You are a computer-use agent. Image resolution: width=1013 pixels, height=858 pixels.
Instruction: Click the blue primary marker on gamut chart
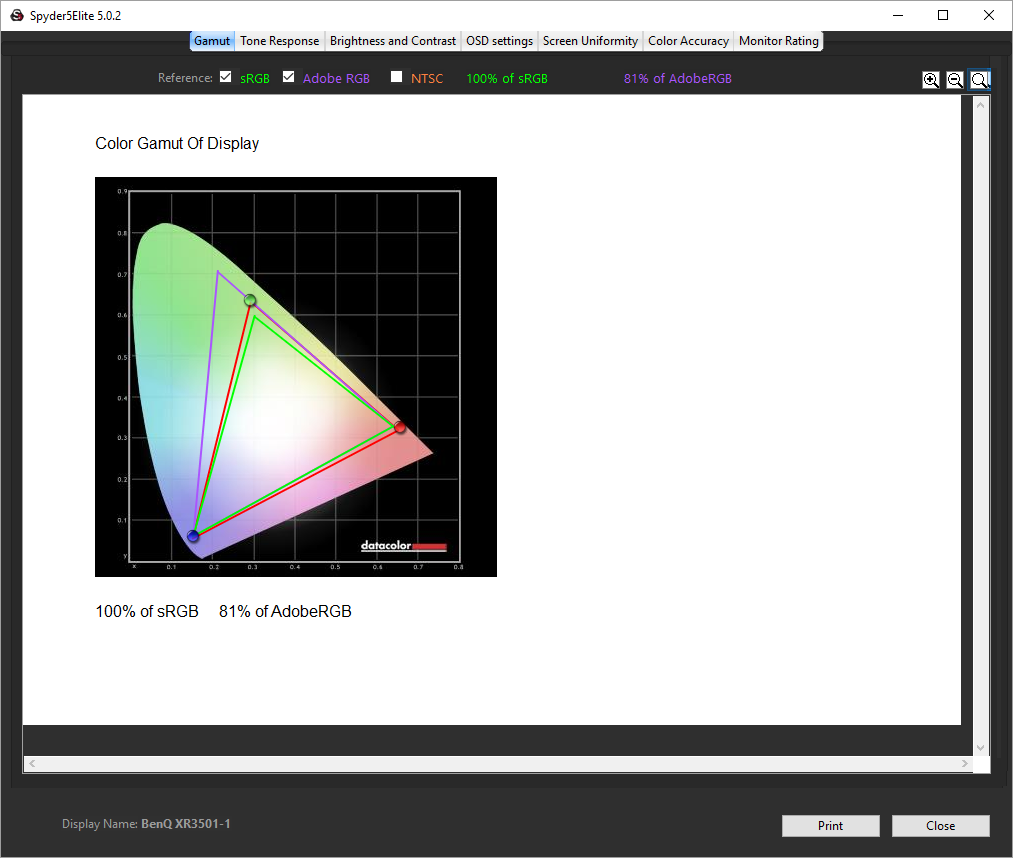[193, 537]
